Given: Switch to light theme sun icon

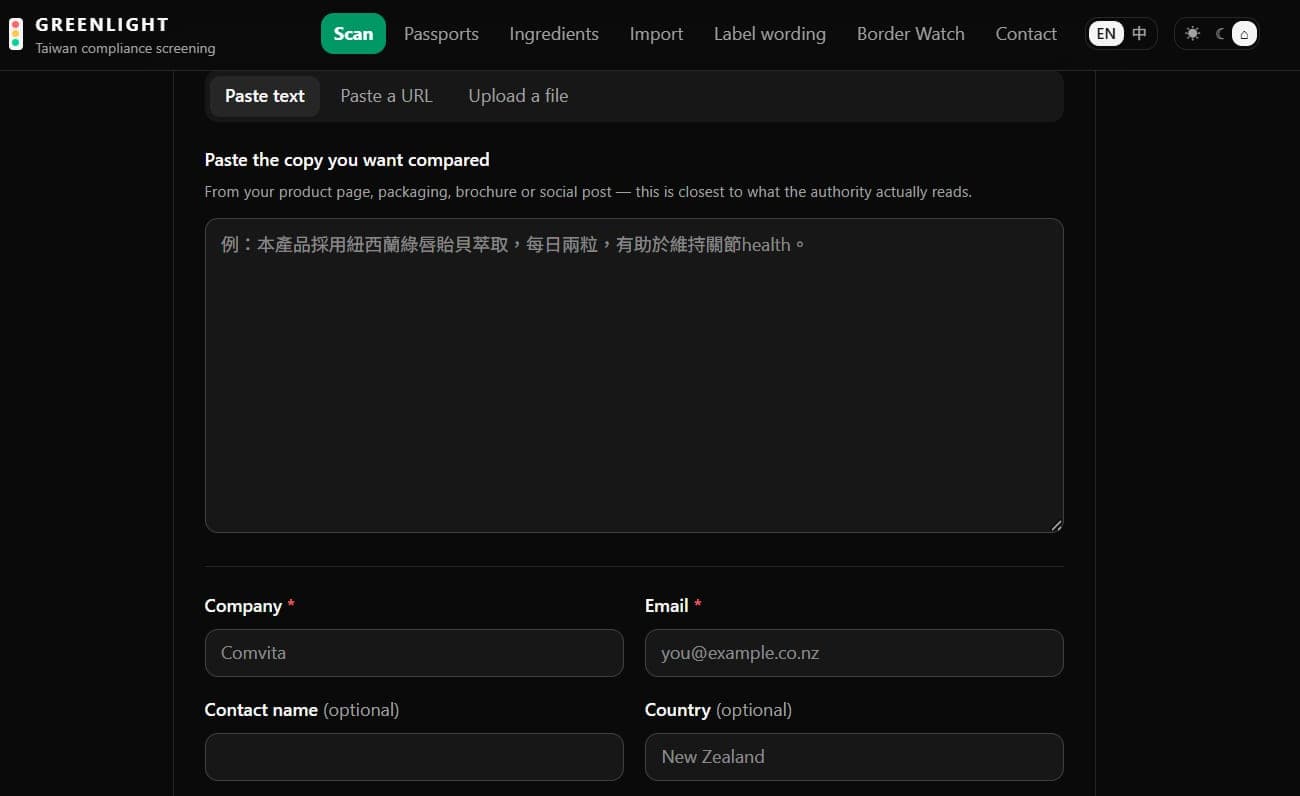Looking at the screenshot, I should tap(1192, 34).
